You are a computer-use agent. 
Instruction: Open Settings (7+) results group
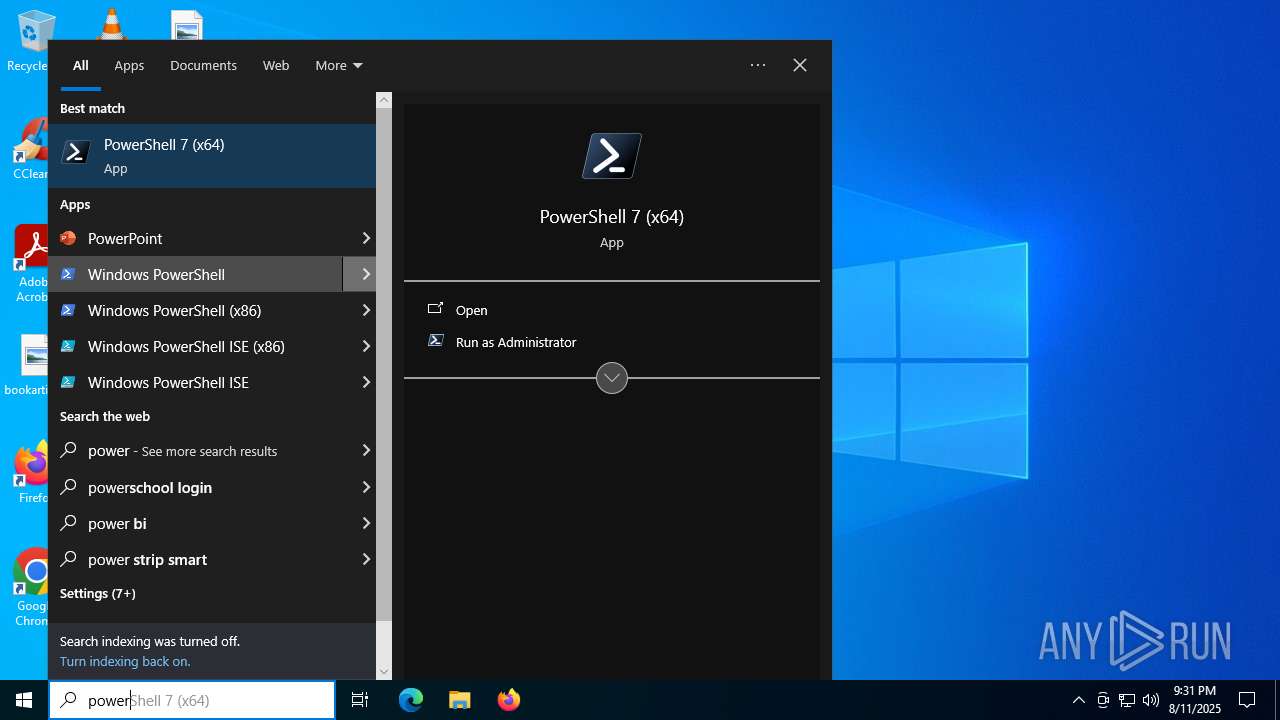[x=98, y=593]
